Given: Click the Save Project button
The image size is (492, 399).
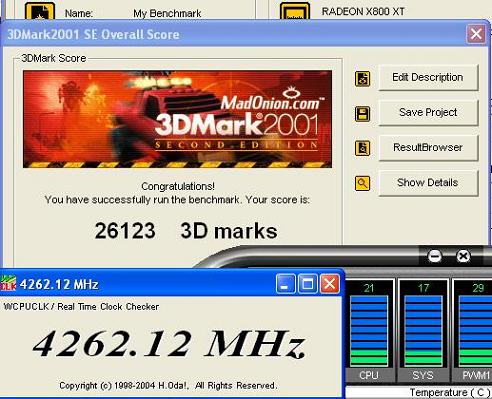Looking at the screenshot, I should (428, 112).
